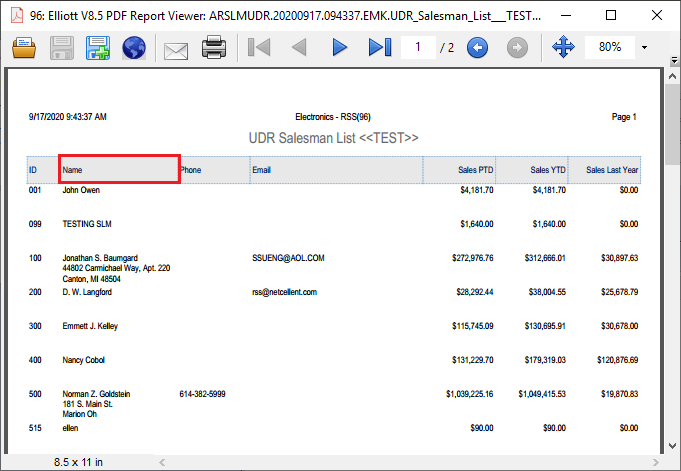Select salesman name D. W. Langford
681x471 pixels.
[87, 292]
